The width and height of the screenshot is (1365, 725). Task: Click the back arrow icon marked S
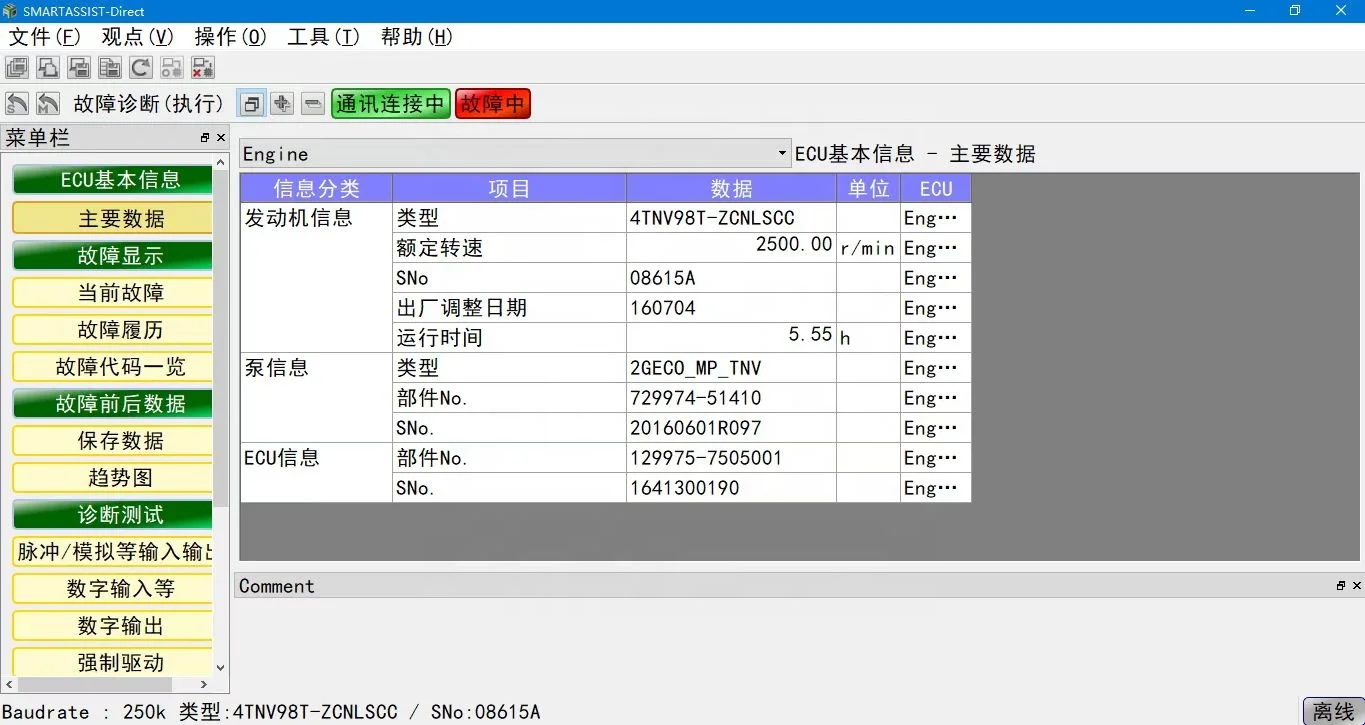[x=17, y=104]
